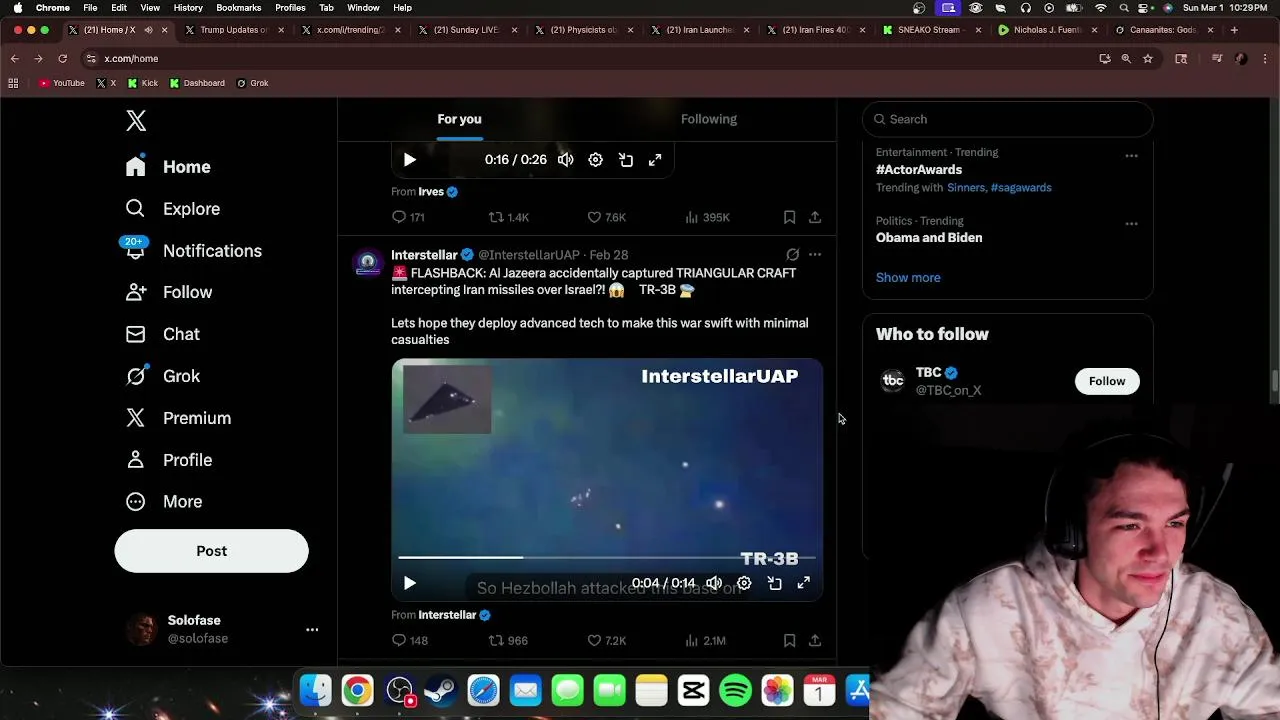This screenshot has width=1280, height=720.
Task: Open Explore search page
Action: (x=172, y=209)
